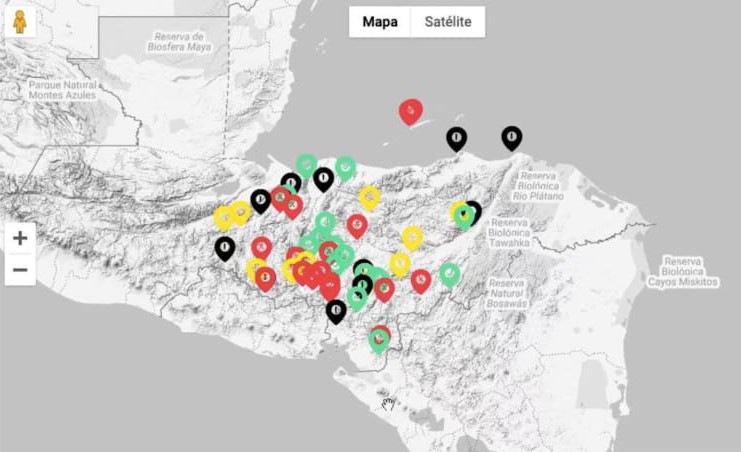
Task: Select the westernmost yellow marker
Action: [224, 218]
